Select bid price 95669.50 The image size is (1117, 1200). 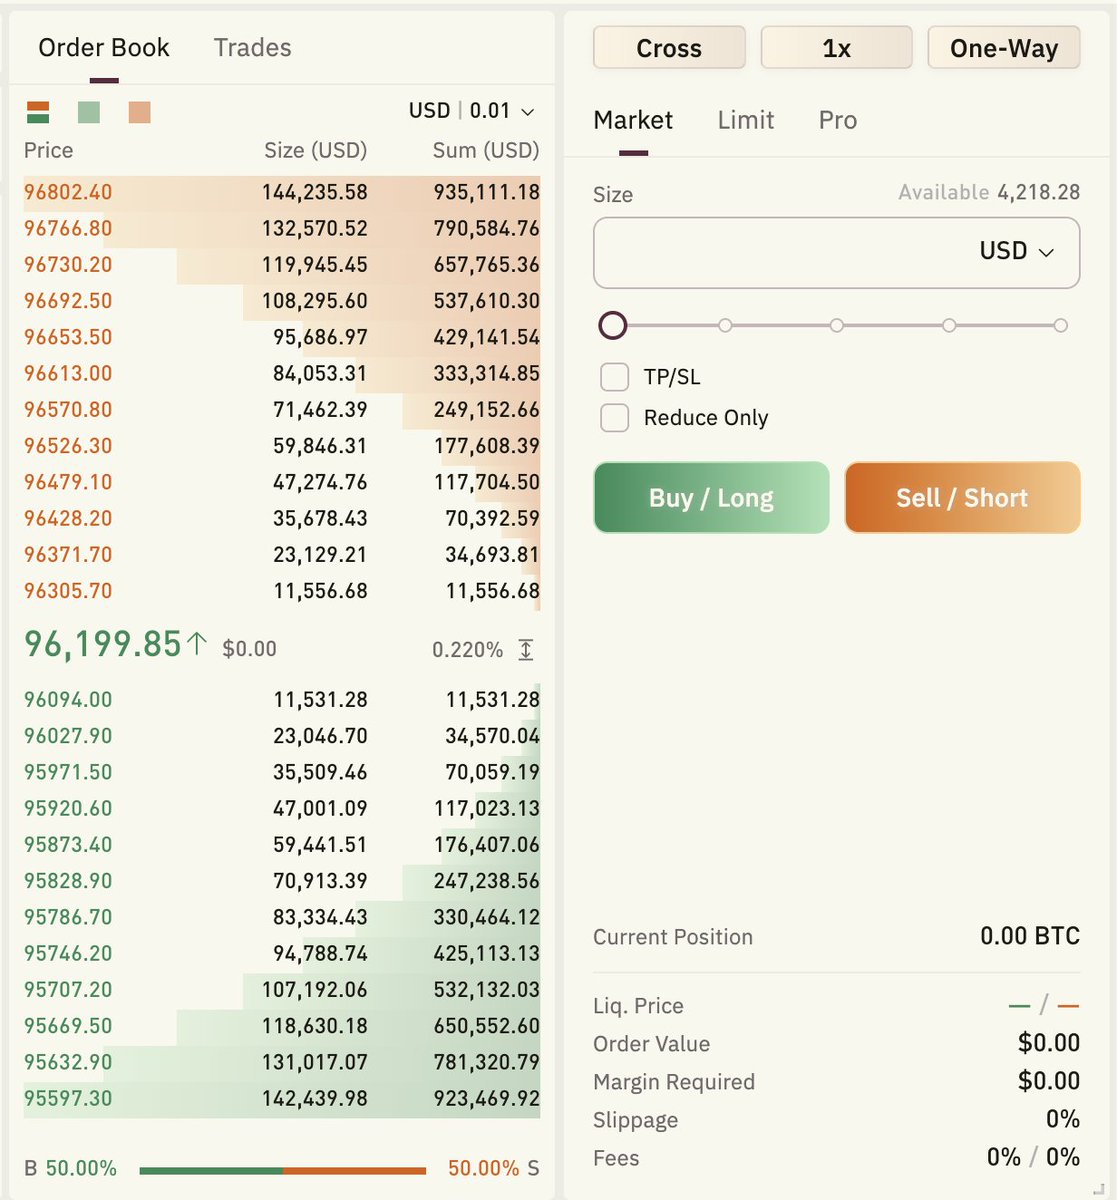(x=68, y=1026)
